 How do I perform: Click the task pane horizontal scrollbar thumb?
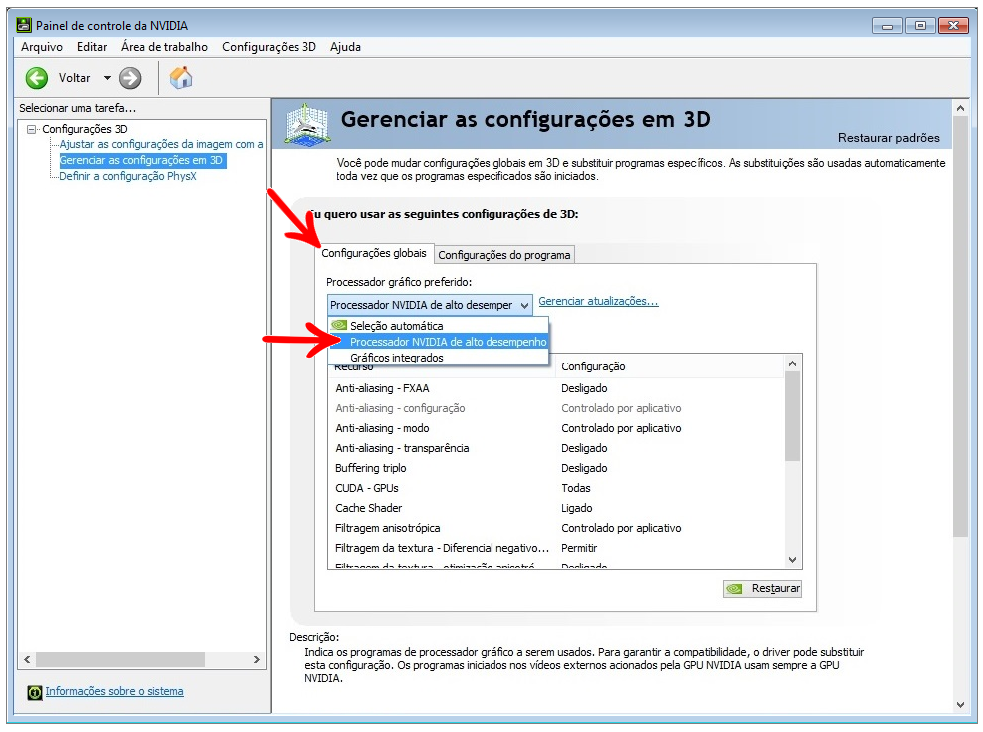click(x=120, y=660)
